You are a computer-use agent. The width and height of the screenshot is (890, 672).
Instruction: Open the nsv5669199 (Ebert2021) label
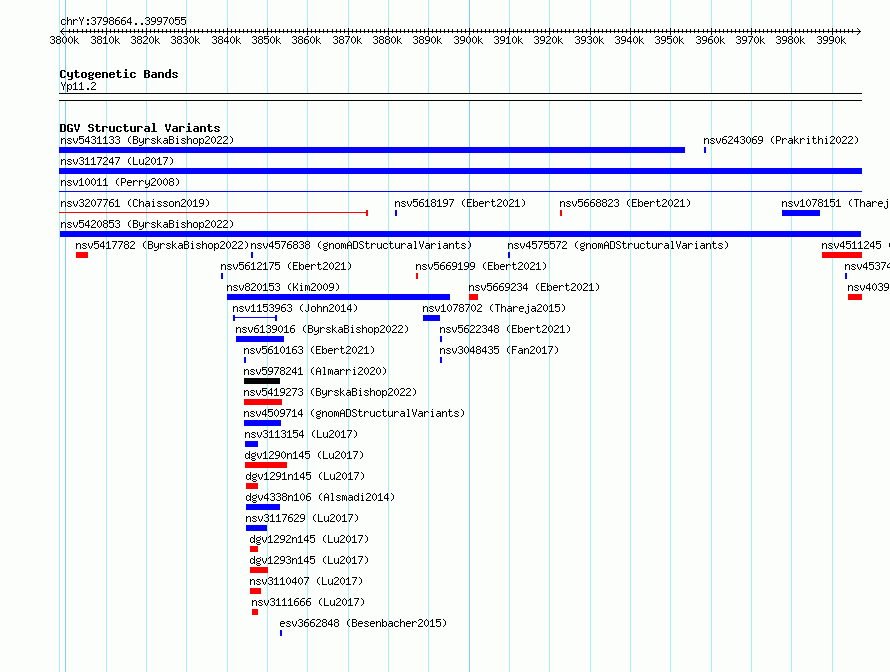point(481,266)
